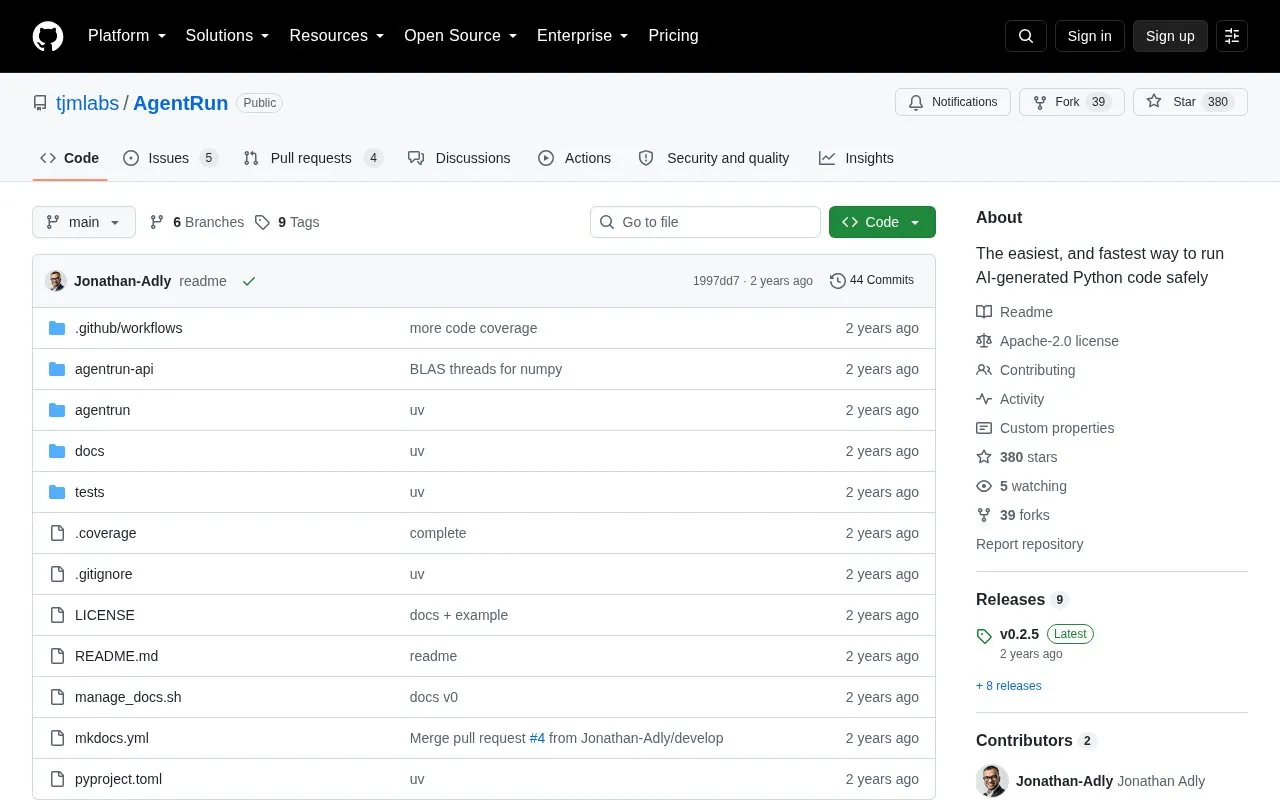Open the Pull requests tab
The width and height of the screenshot is (1280, 800).
click(313, 158)
